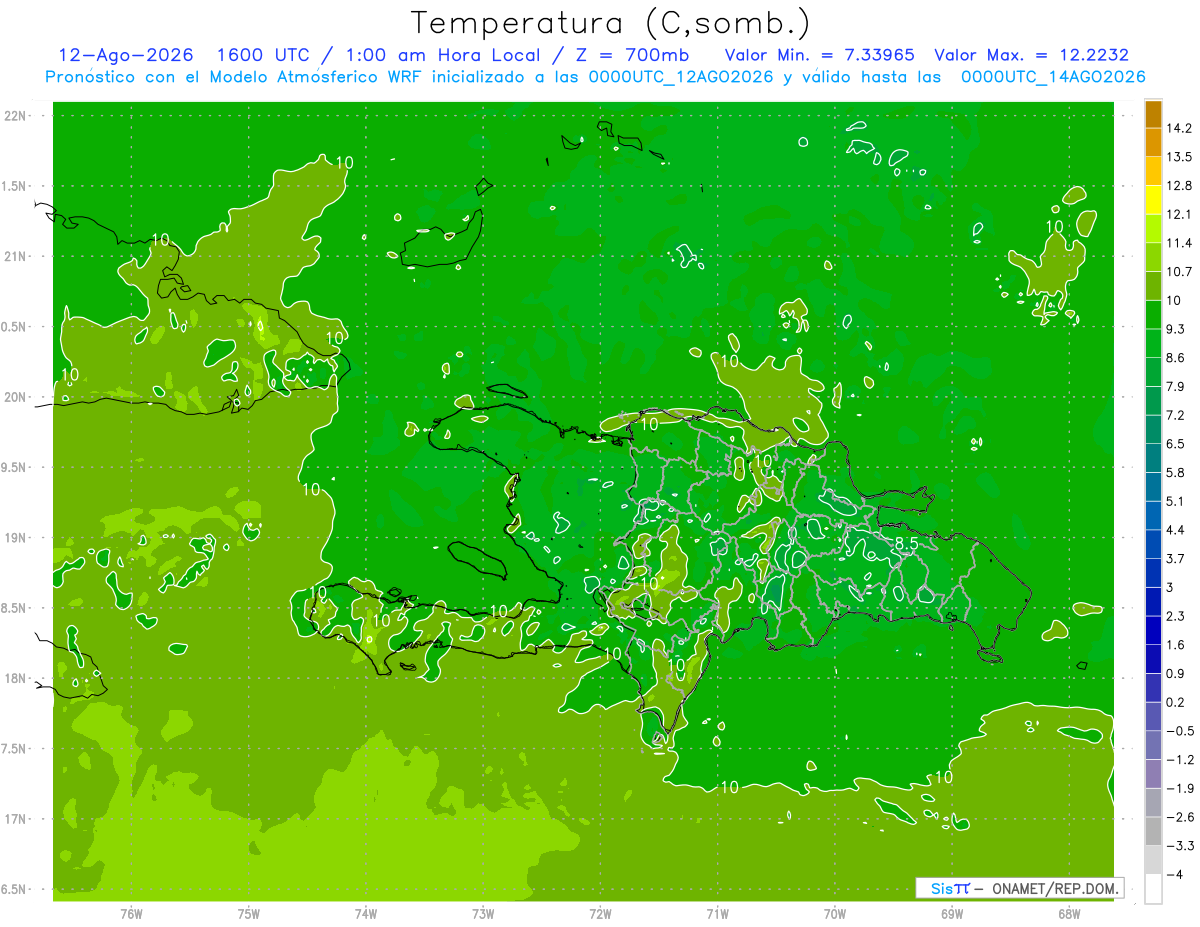Image resolution: width=1200 pixels, height=927 pixels.
Task: Click the '72W' longitude axis label
Action: click(600, 913)
